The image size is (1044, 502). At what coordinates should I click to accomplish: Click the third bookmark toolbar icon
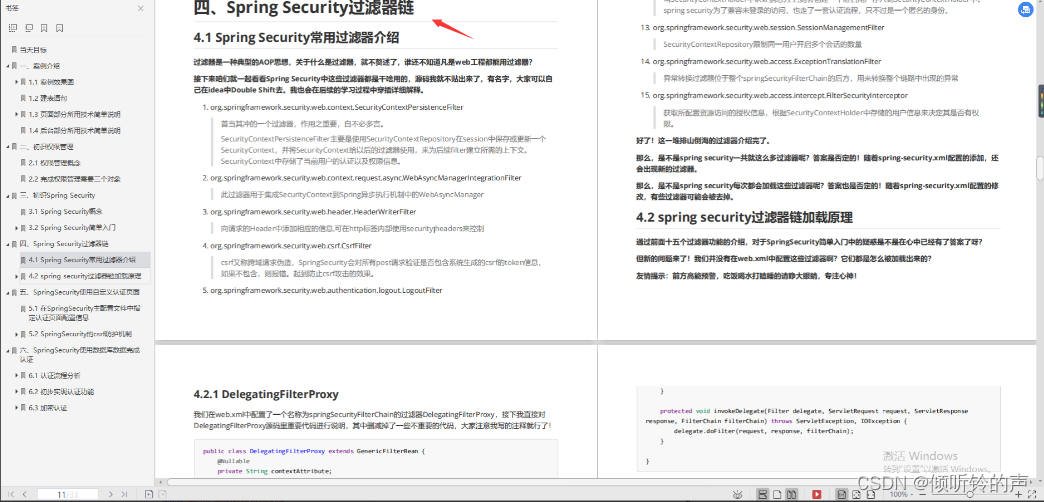tap(44, 28)
